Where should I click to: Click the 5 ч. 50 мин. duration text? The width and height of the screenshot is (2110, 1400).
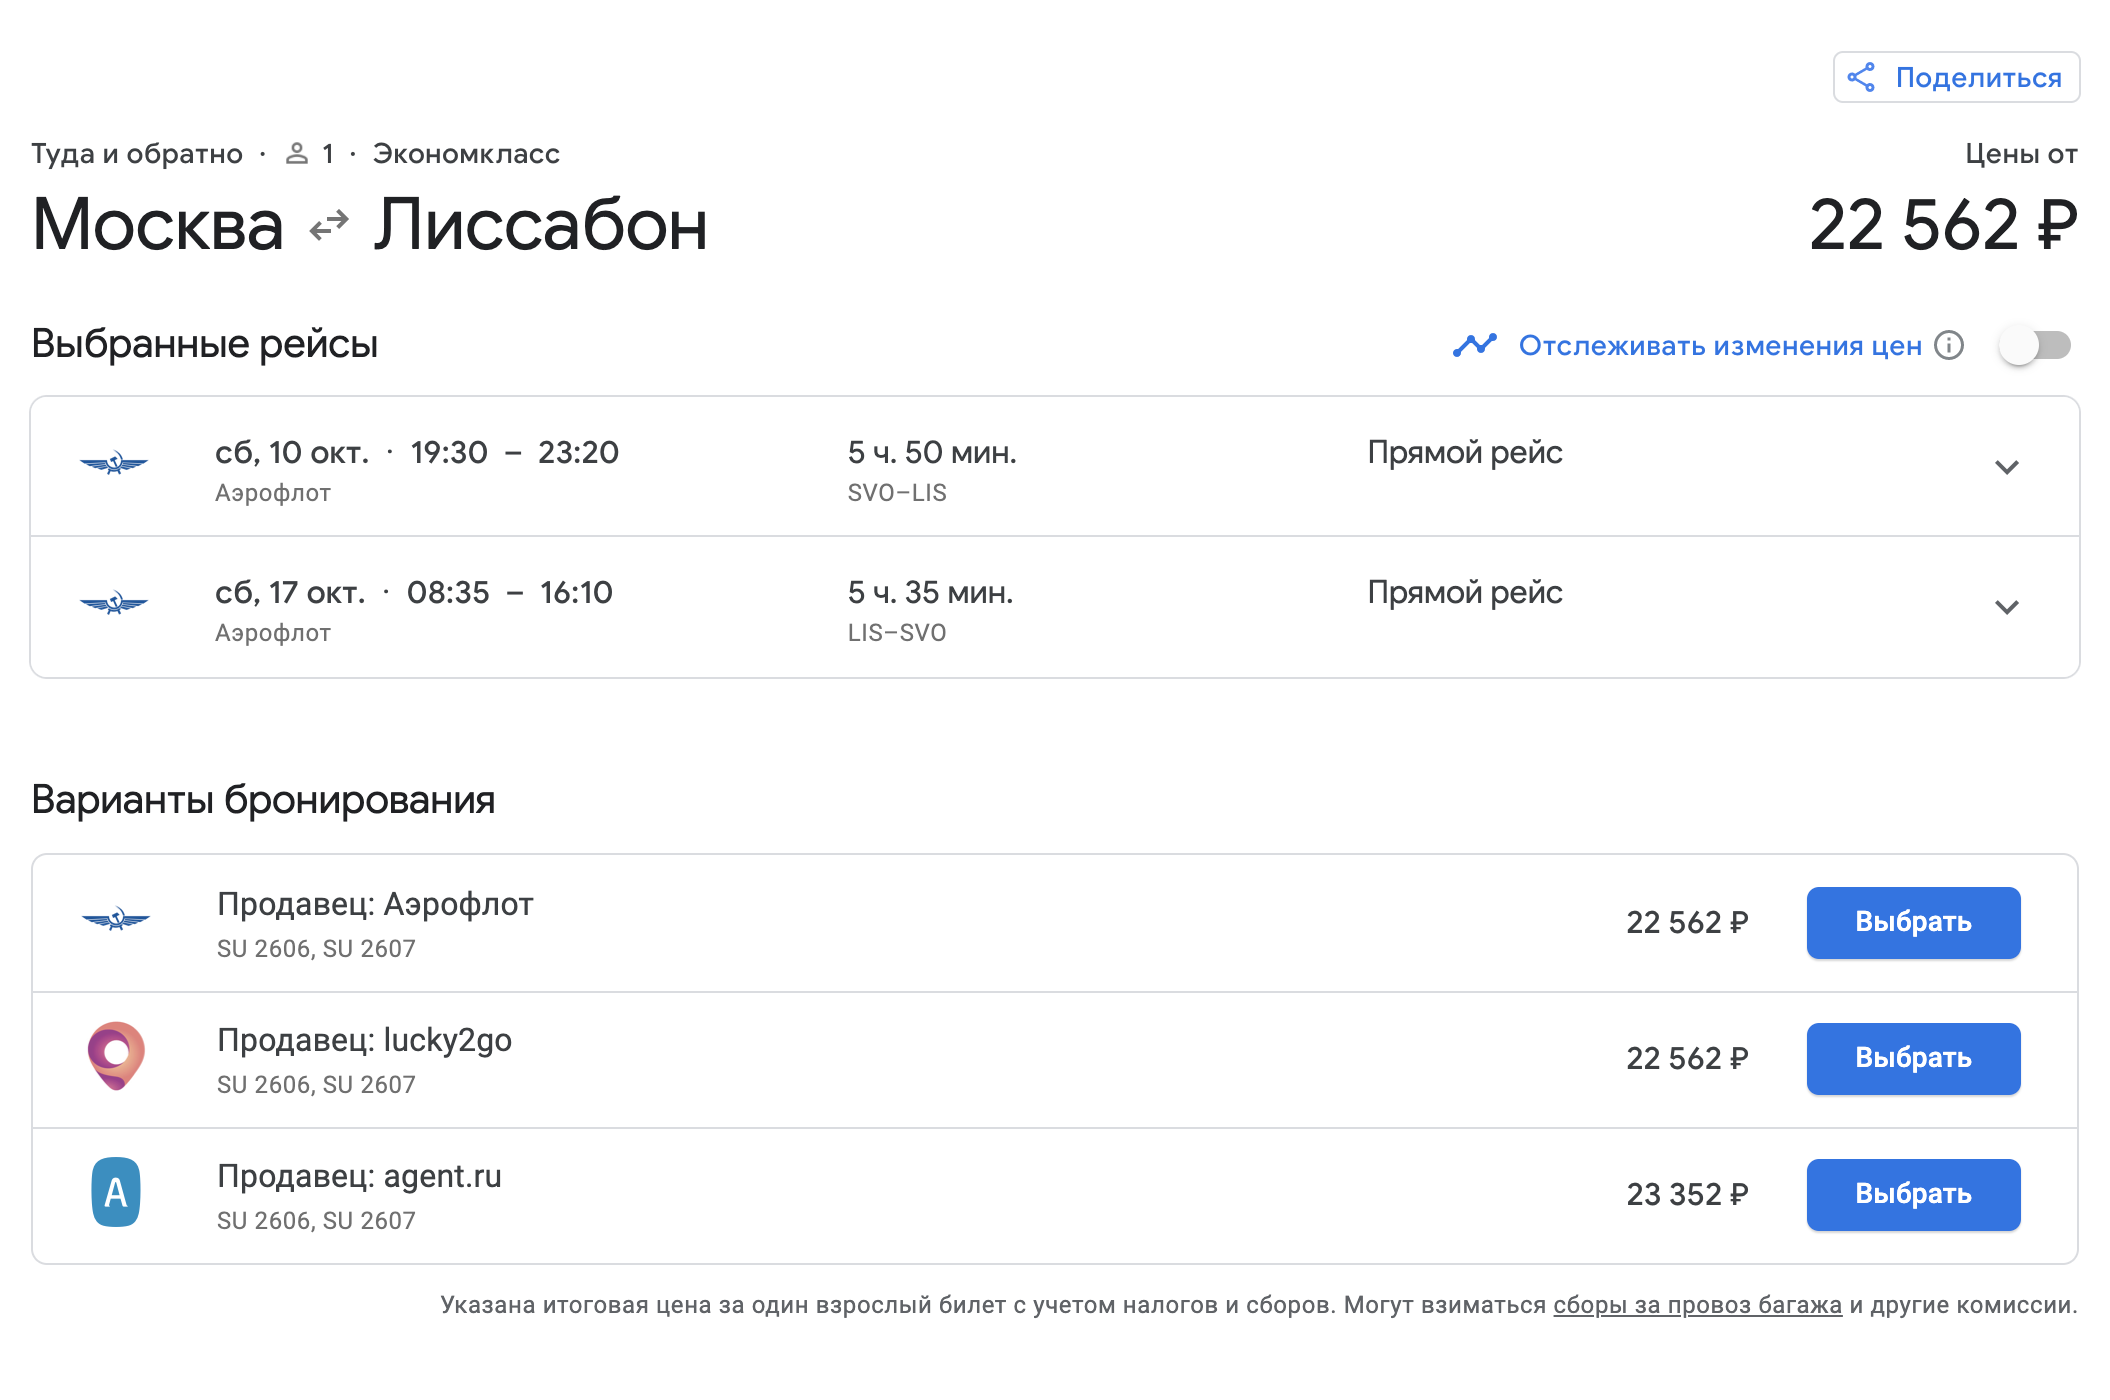click(932, 452)
